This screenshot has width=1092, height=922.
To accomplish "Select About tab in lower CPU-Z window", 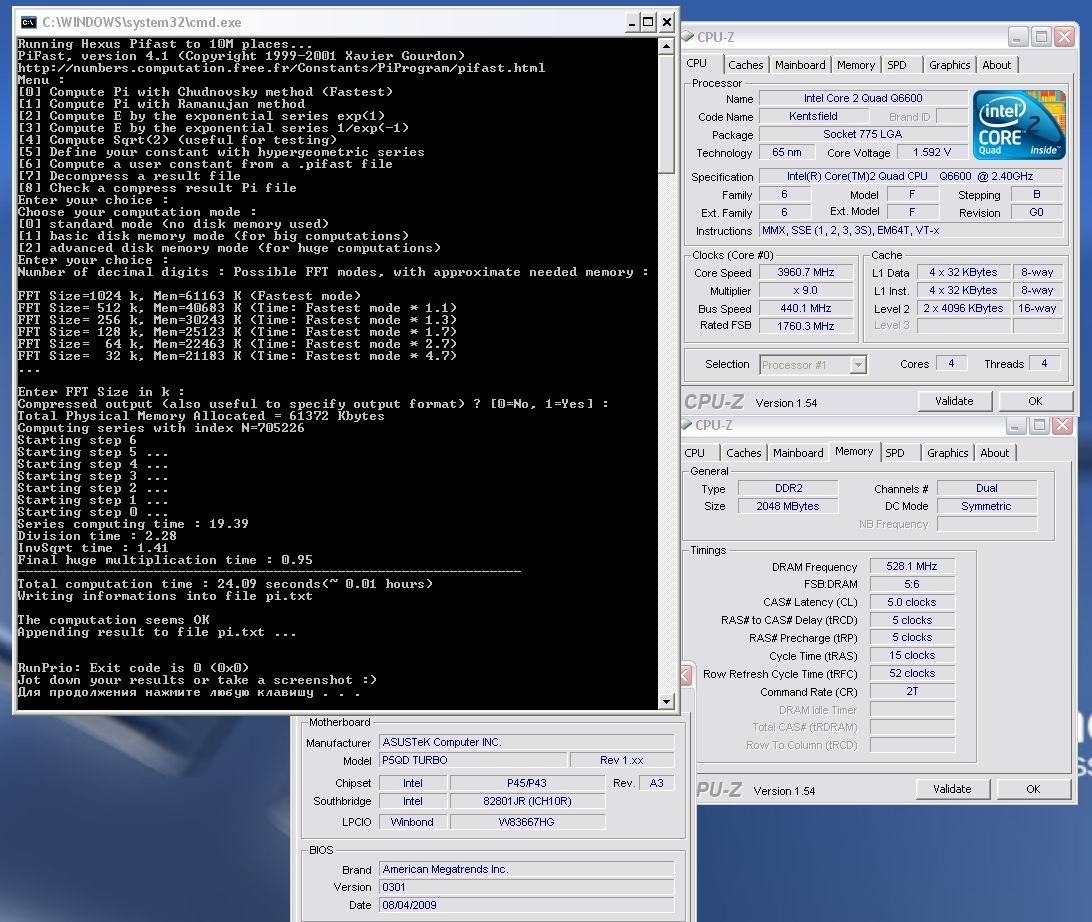I will pos(994,453).
